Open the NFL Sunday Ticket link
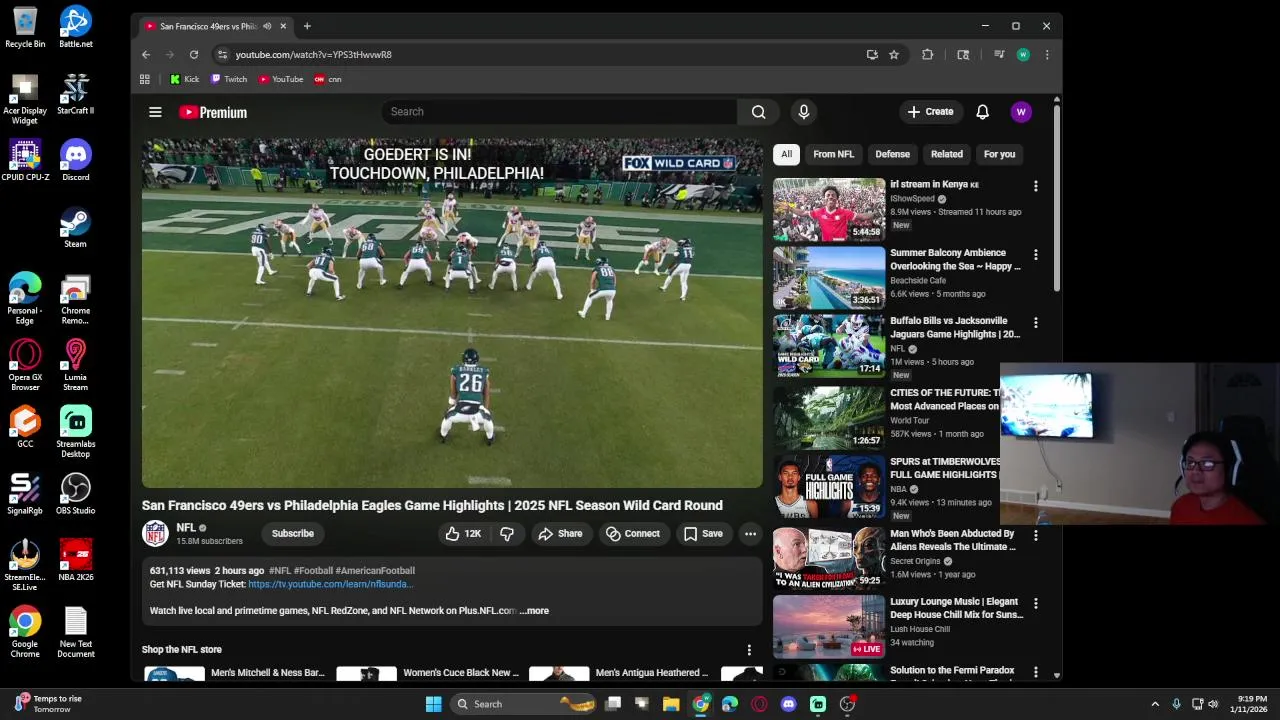This screenshot has width=1280, height=720. point(330,584)
